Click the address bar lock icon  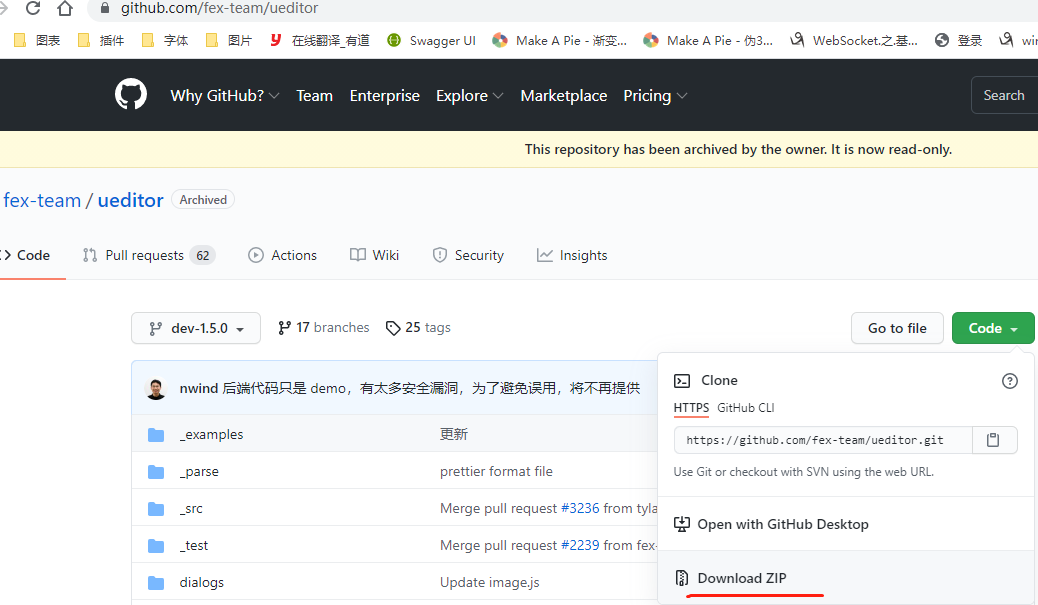coord(105,8)
